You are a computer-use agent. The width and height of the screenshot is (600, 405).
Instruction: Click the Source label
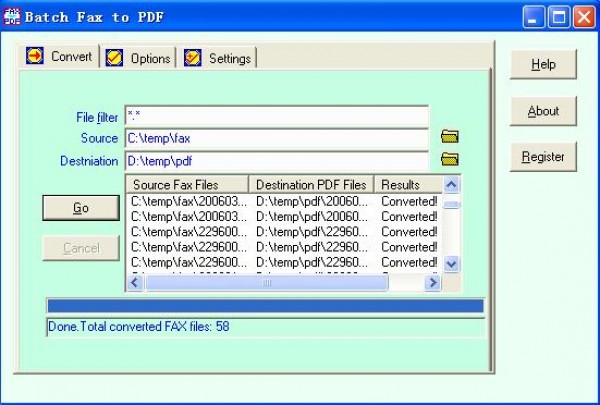(99, 138)
